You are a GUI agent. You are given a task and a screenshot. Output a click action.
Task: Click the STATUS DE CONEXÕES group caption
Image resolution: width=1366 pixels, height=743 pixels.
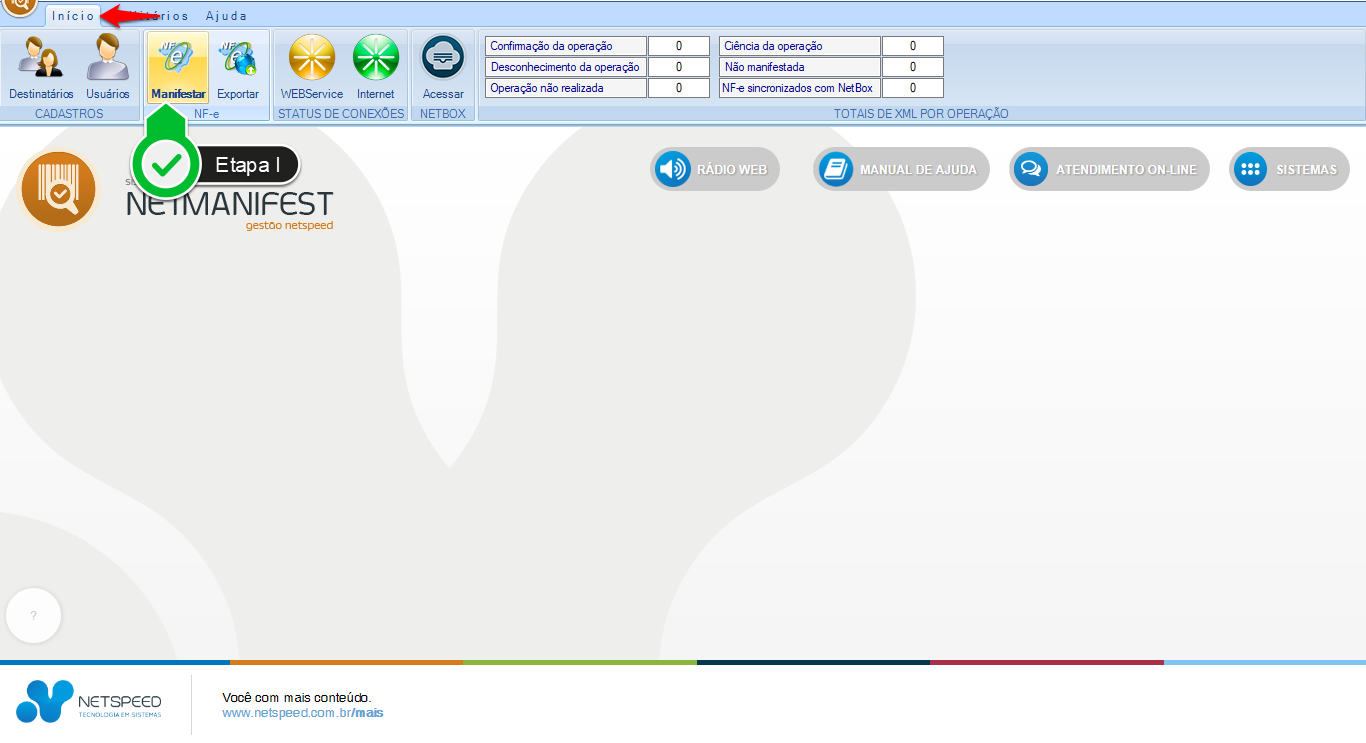pyautogui.click(x=341, y=114)
